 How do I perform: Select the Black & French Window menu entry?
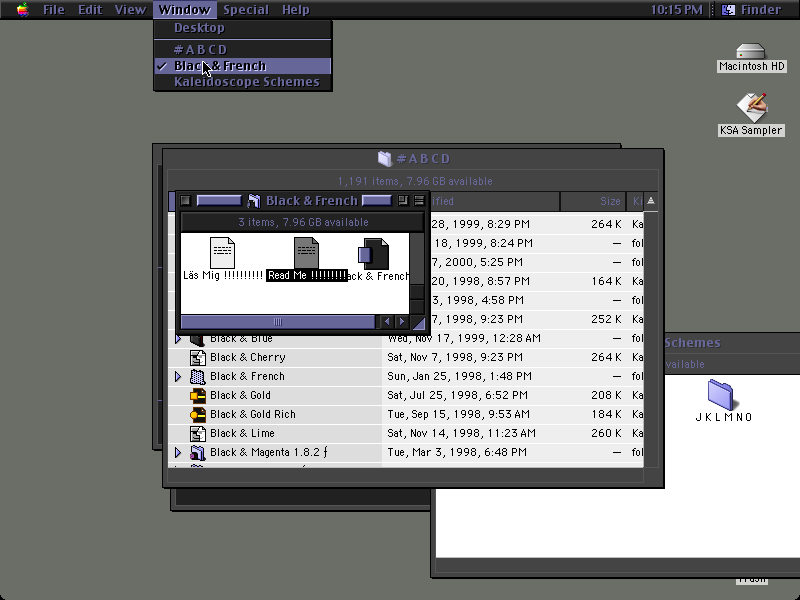coord(243,66)
